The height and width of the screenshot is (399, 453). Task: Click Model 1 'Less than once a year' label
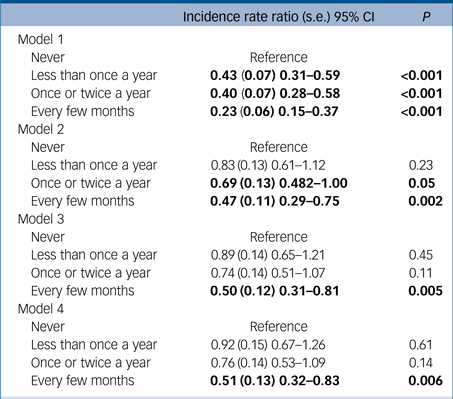point(94,76)
